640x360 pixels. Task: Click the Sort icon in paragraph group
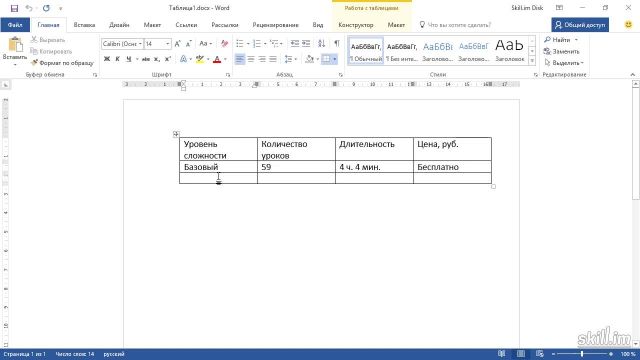point(322,43)
